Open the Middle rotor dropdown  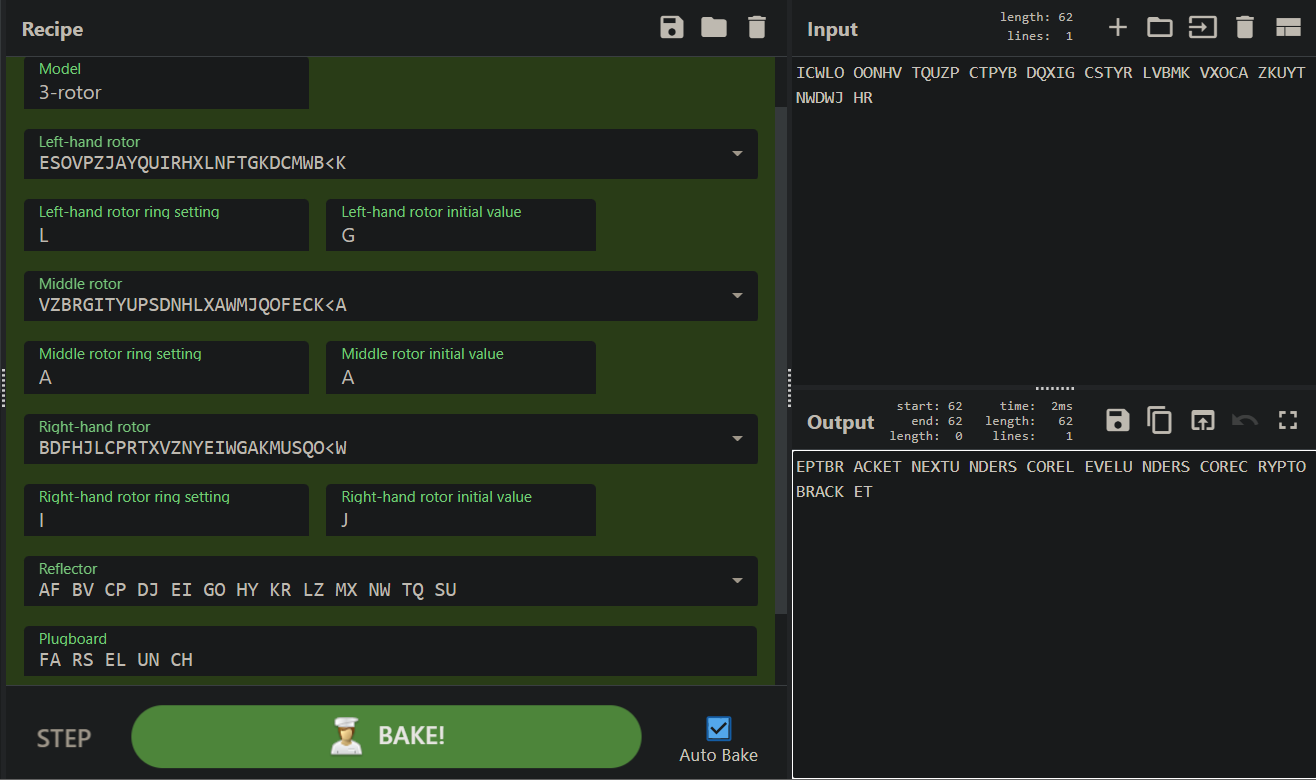[737, 296]
